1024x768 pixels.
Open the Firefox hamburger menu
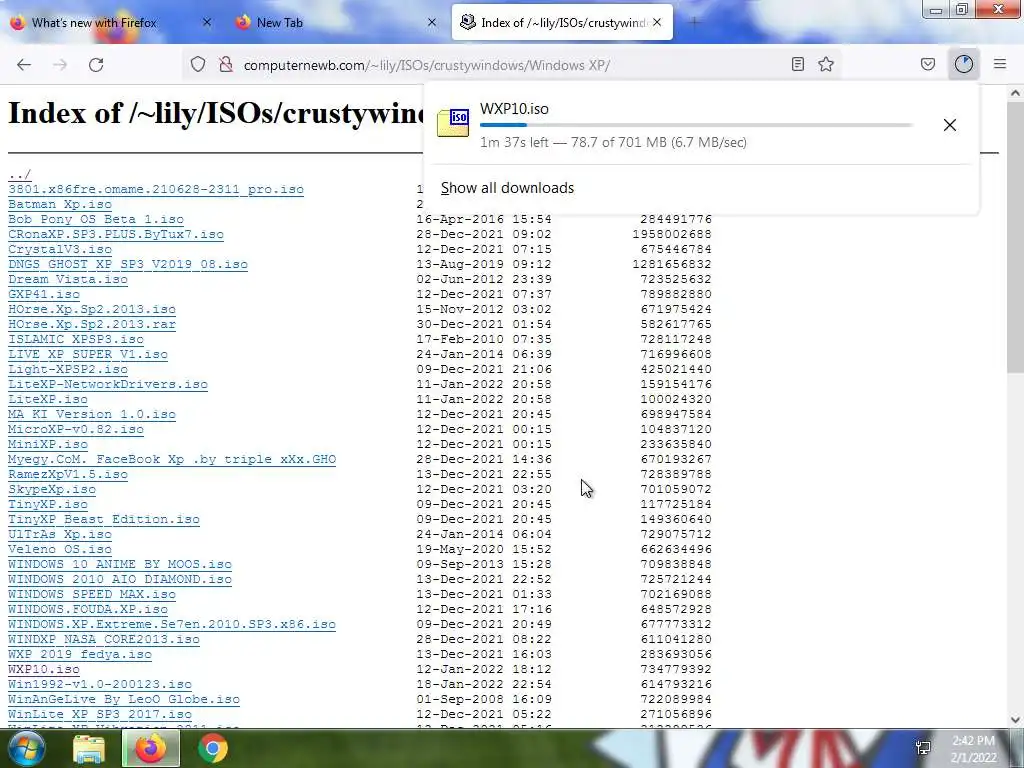(x=1000, y=64)
